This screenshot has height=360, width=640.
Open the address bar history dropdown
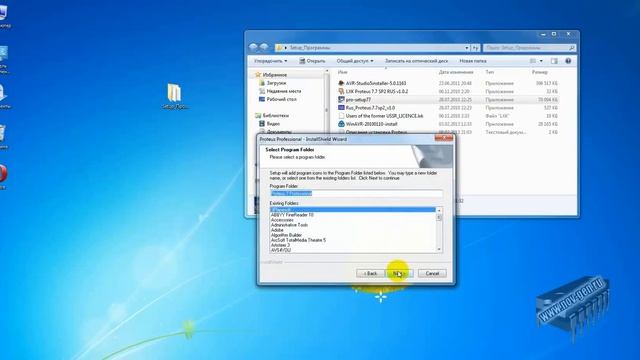(x=467, y=48)
